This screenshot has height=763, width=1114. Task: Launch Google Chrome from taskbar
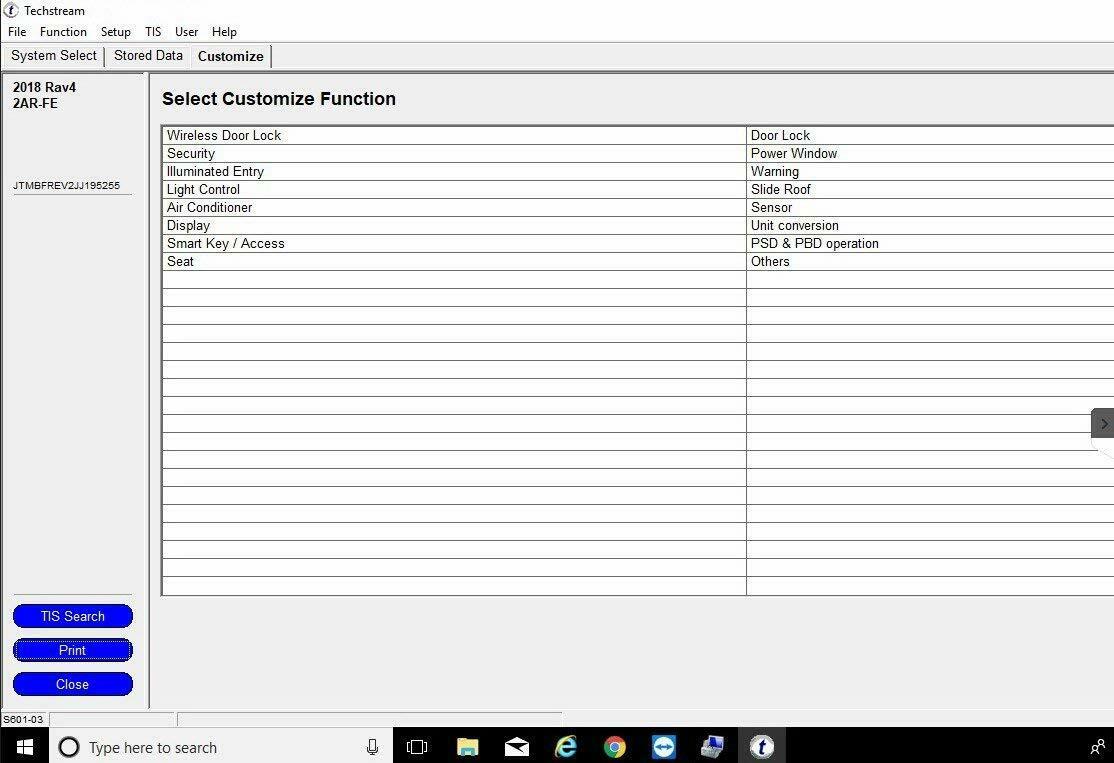tap(615, 747)
